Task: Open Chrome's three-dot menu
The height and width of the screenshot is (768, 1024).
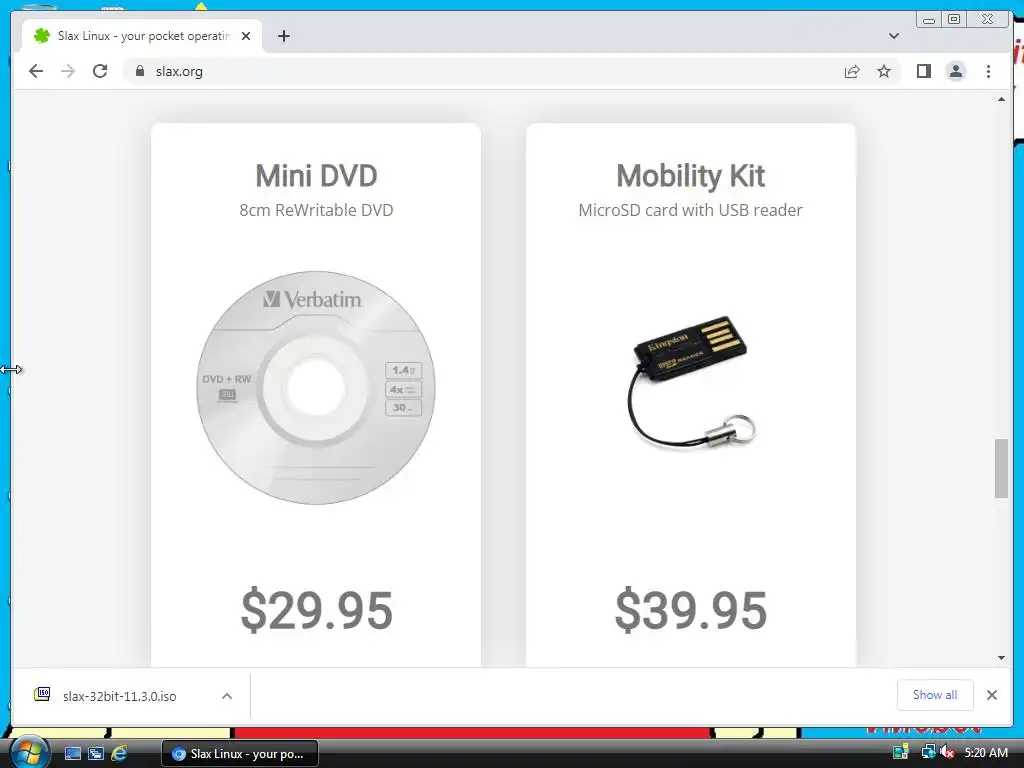Action: 988,71
